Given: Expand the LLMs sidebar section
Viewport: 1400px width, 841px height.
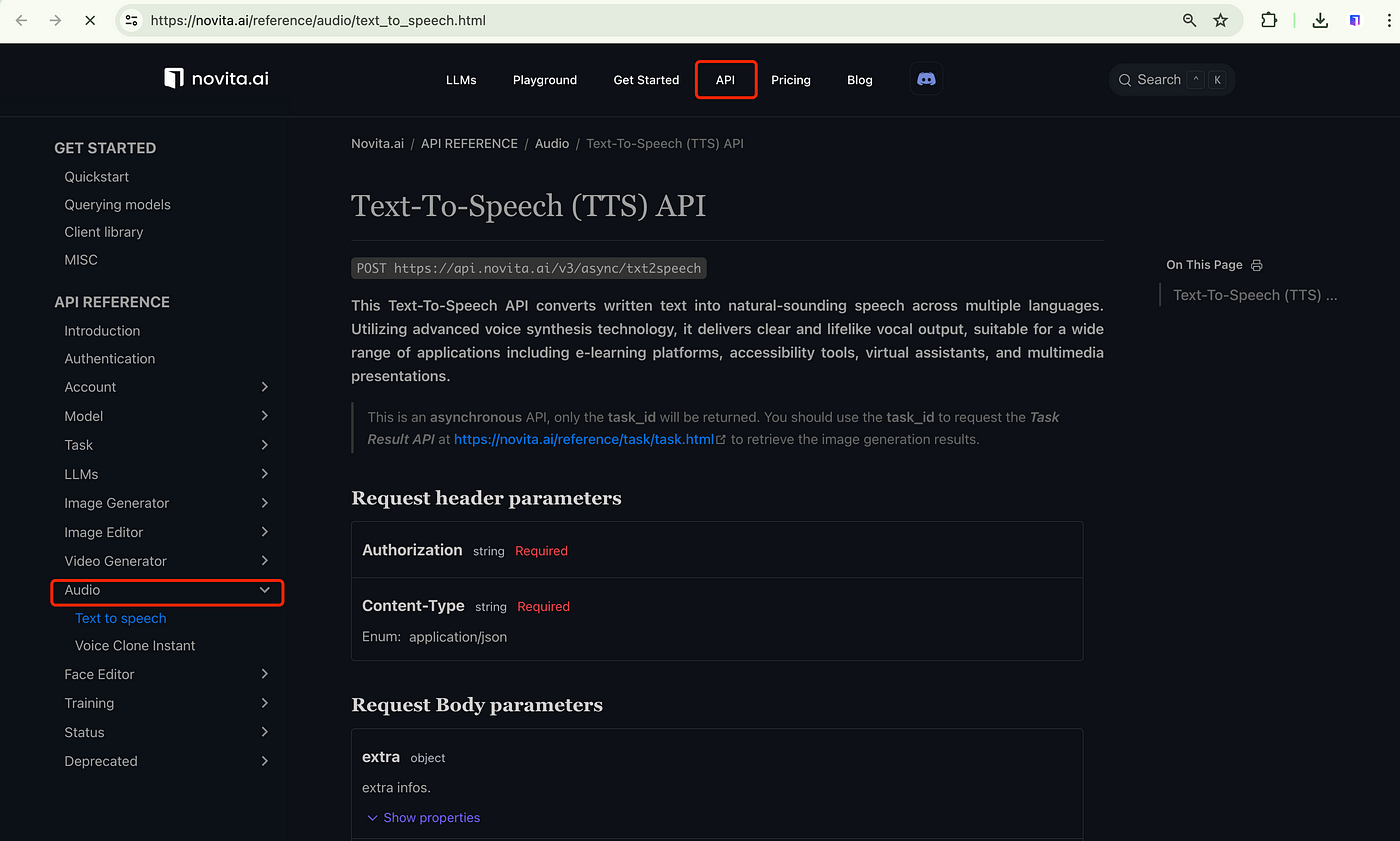Looking at the screenshot, I should 264,474.
